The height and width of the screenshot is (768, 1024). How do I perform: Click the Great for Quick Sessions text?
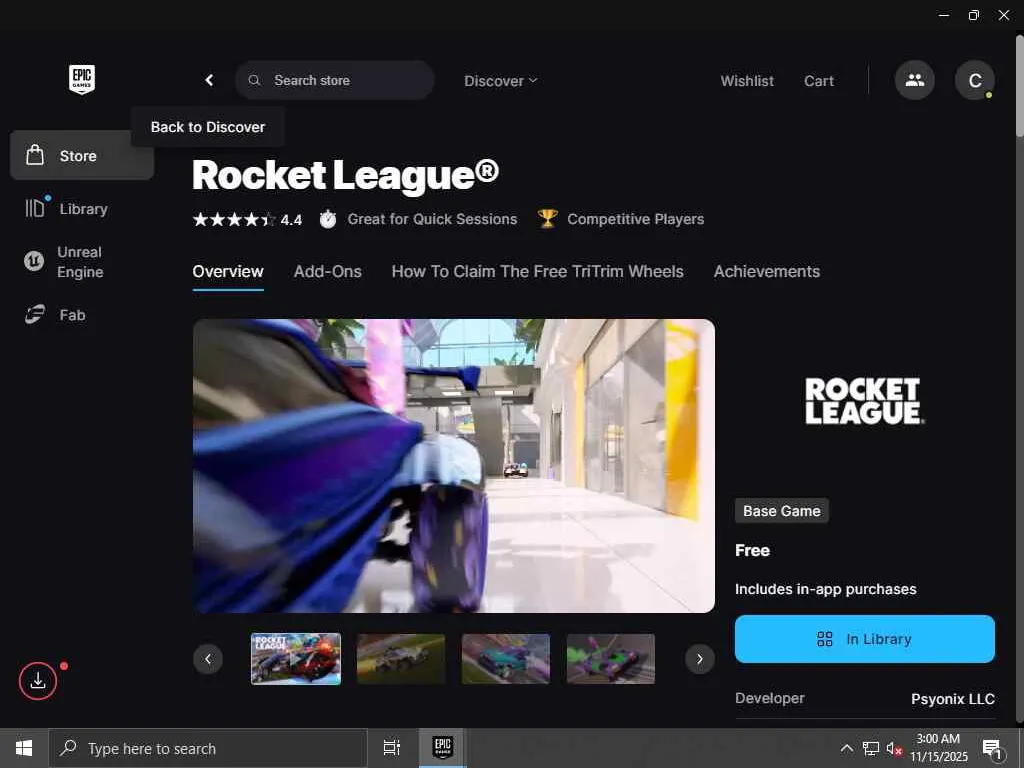432,219
